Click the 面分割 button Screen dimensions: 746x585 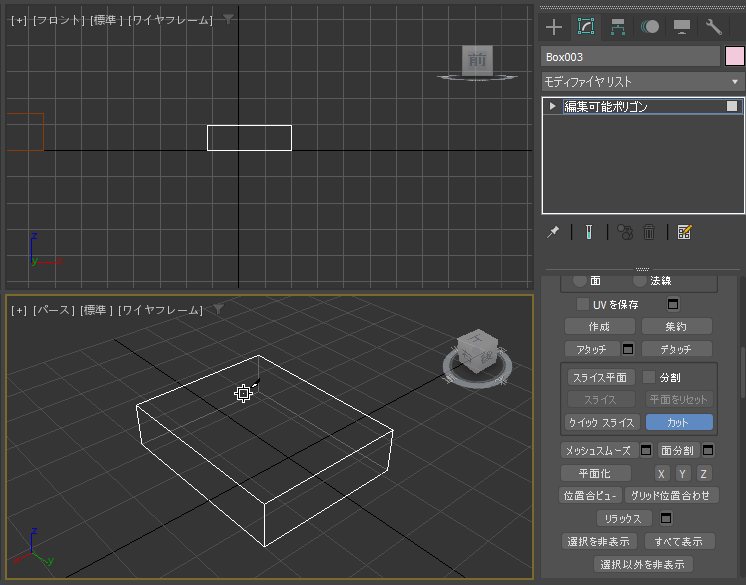pos(678,450)
